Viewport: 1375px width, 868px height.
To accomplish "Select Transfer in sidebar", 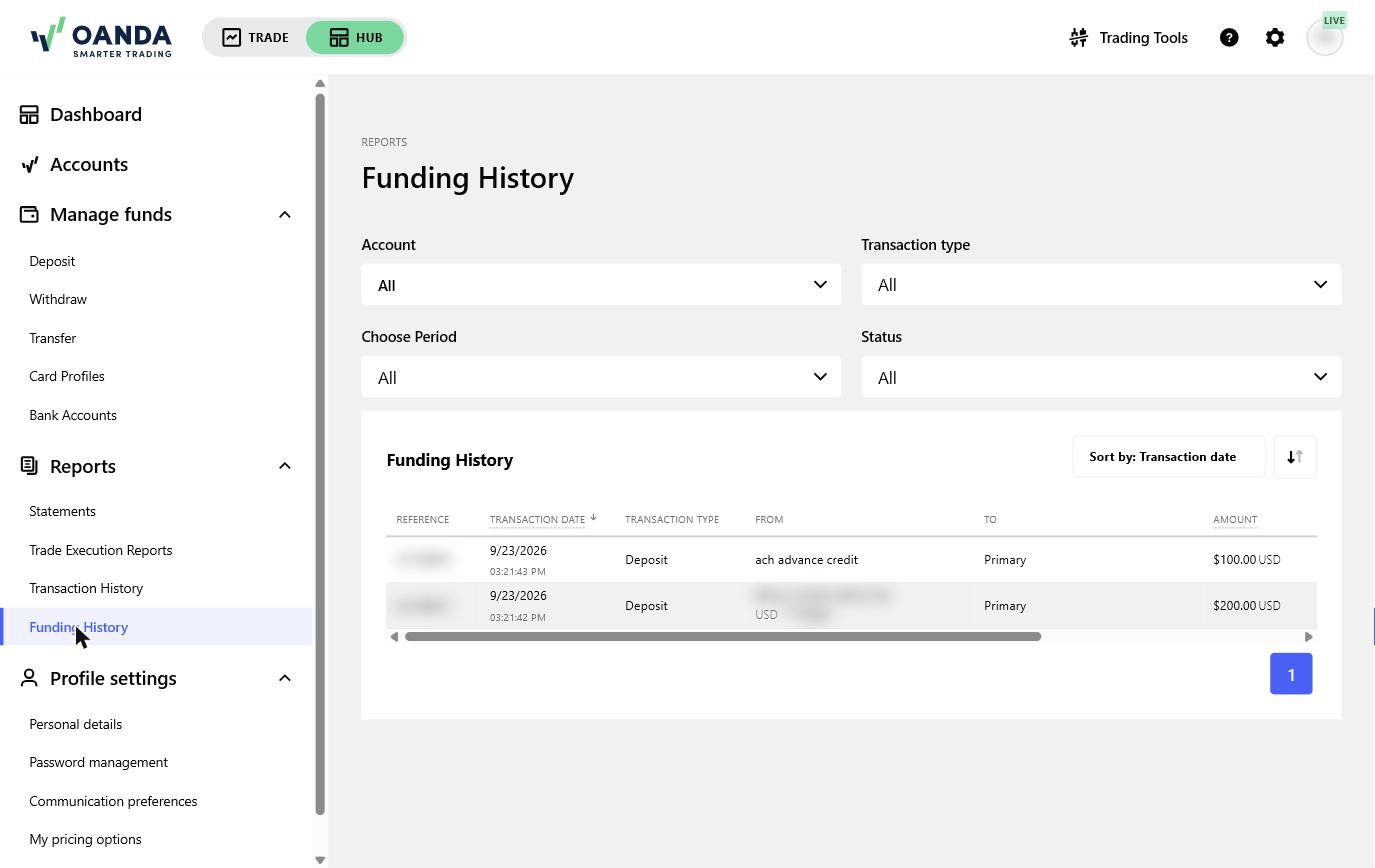I will pos(53,338).
